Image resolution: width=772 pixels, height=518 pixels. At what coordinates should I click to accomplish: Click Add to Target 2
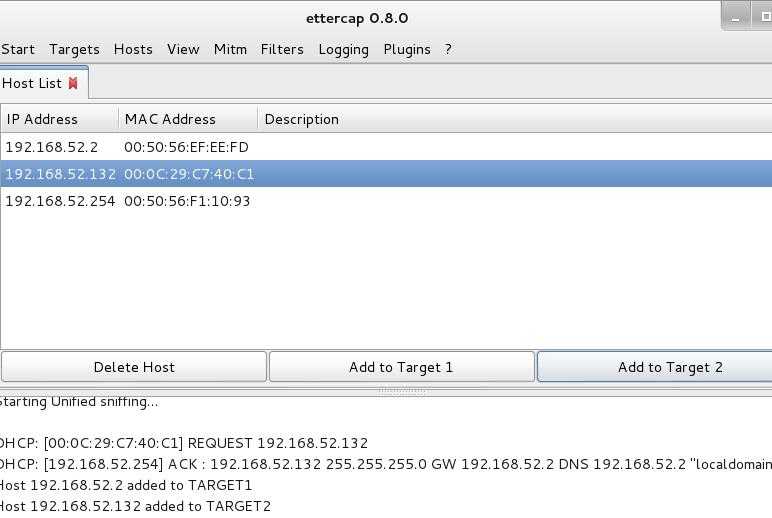tap(669, 367)
